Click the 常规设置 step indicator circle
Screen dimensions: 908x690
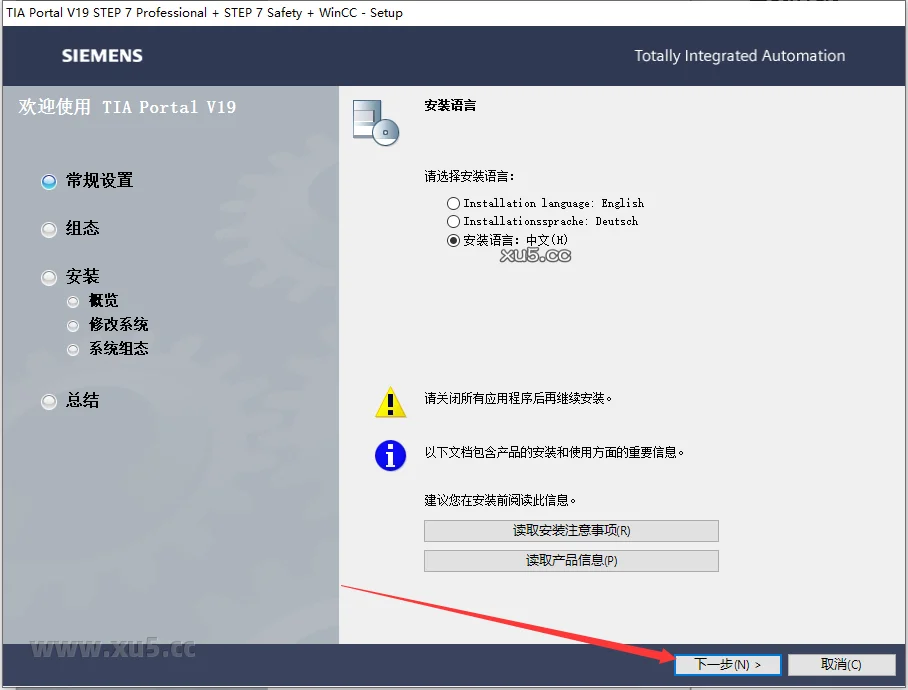click(x=48, y=181)
